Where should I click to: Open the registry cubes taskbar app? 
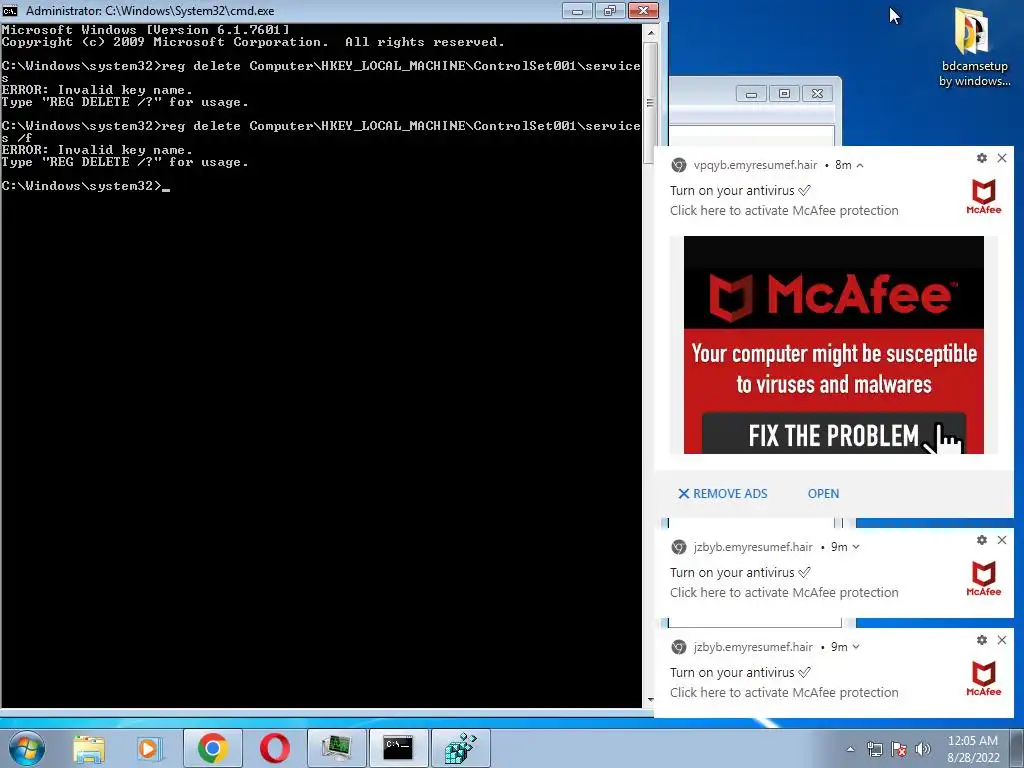[x=460, y=748]
